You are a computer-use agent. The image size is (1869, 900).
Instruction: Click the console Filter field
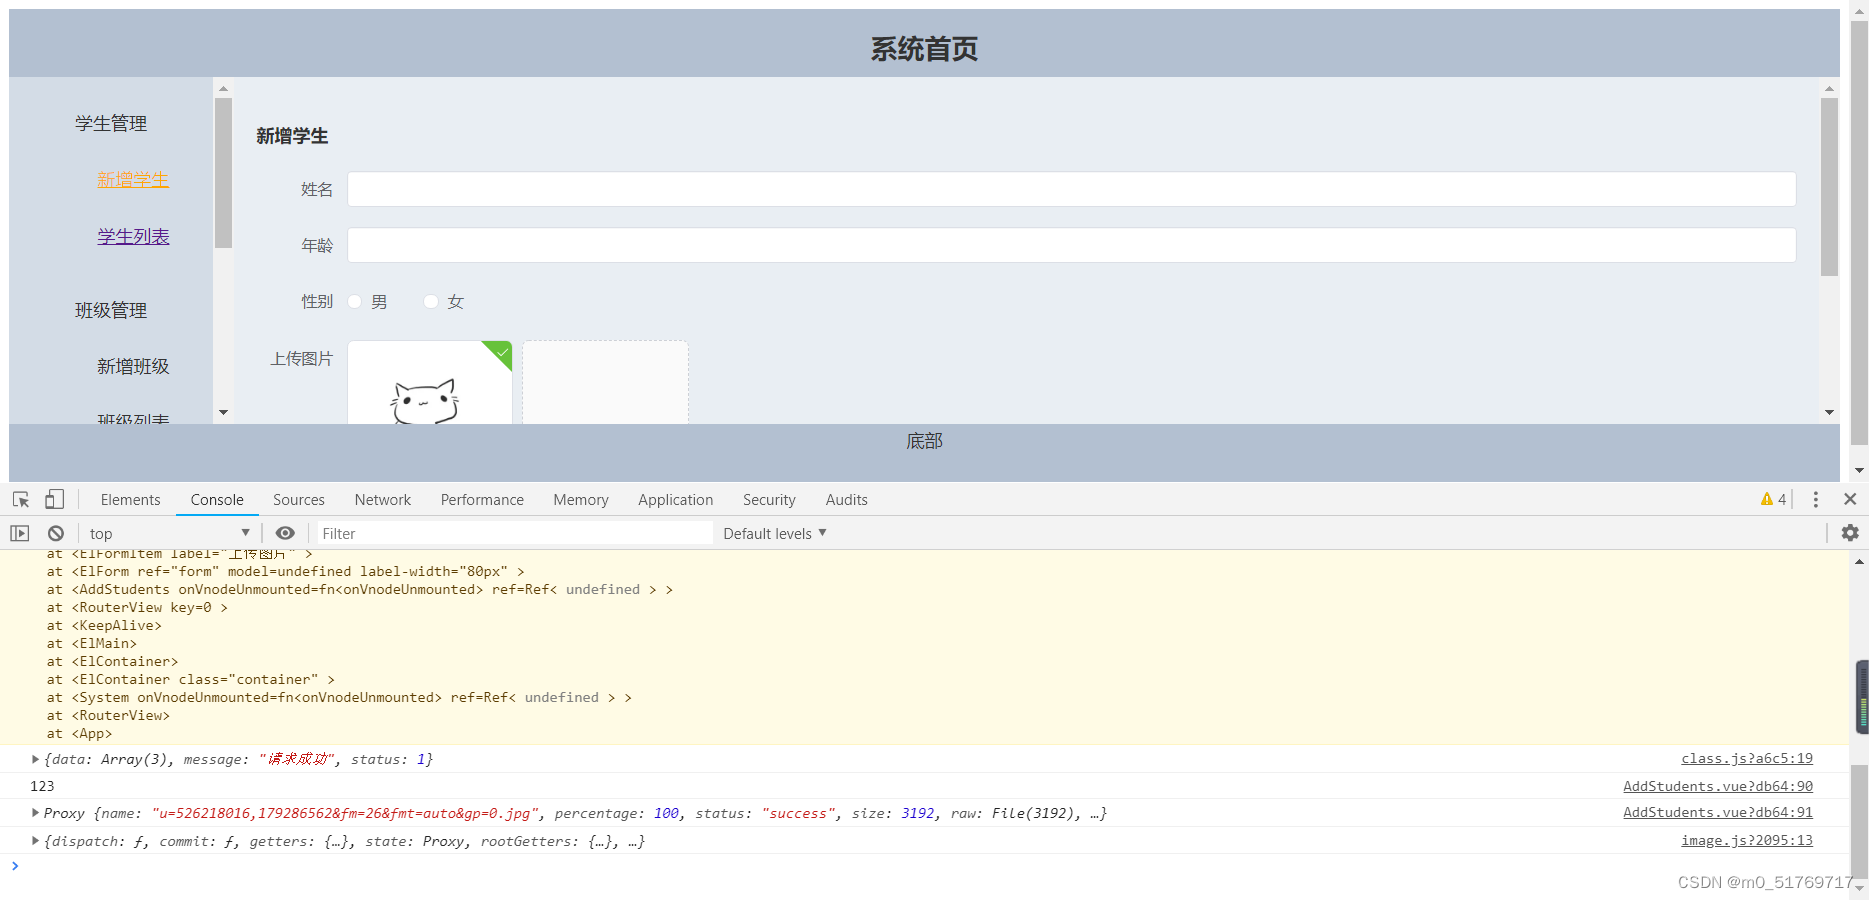[x=514, y=533]
